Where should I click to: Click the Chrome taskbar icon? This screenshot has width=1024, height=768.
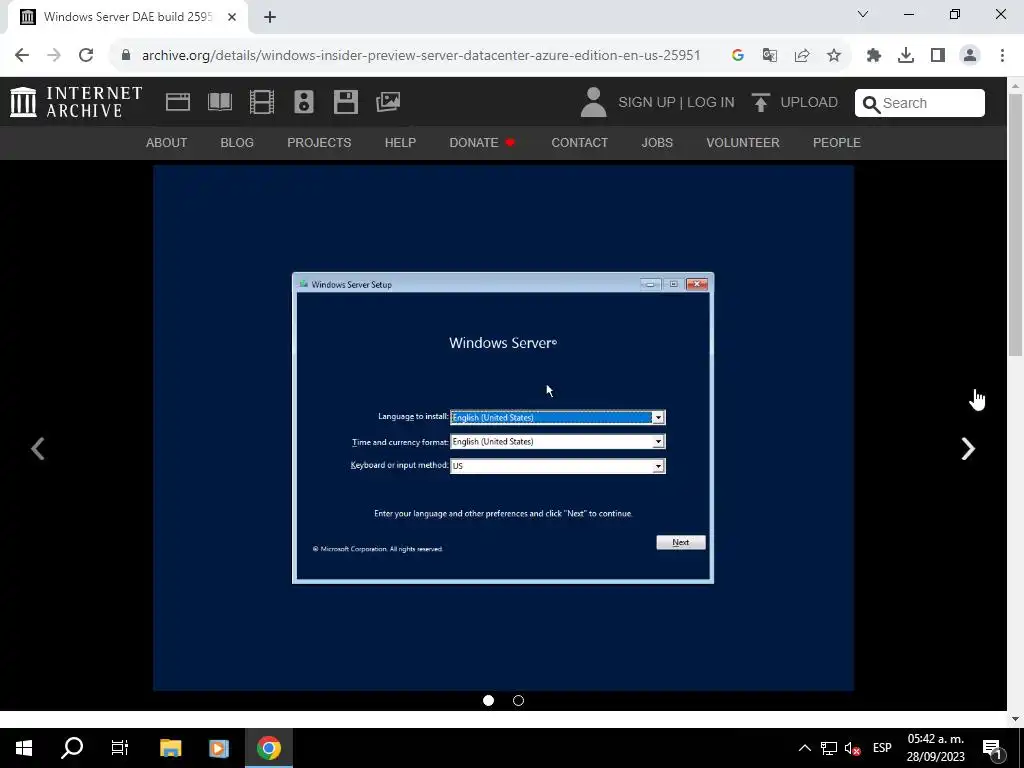tap(268, 748)
